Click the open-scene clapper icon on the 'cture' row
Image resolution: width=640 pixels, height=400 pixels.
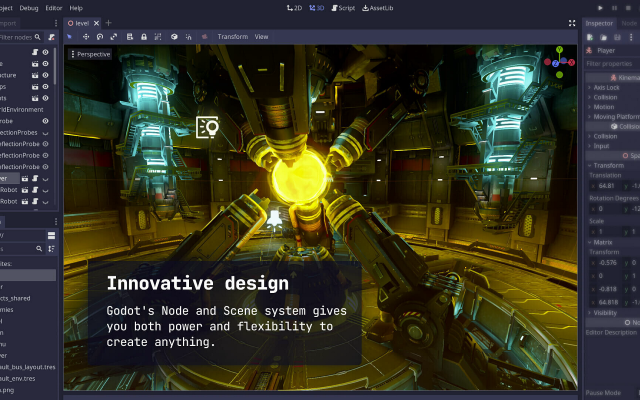coord(35,75)
